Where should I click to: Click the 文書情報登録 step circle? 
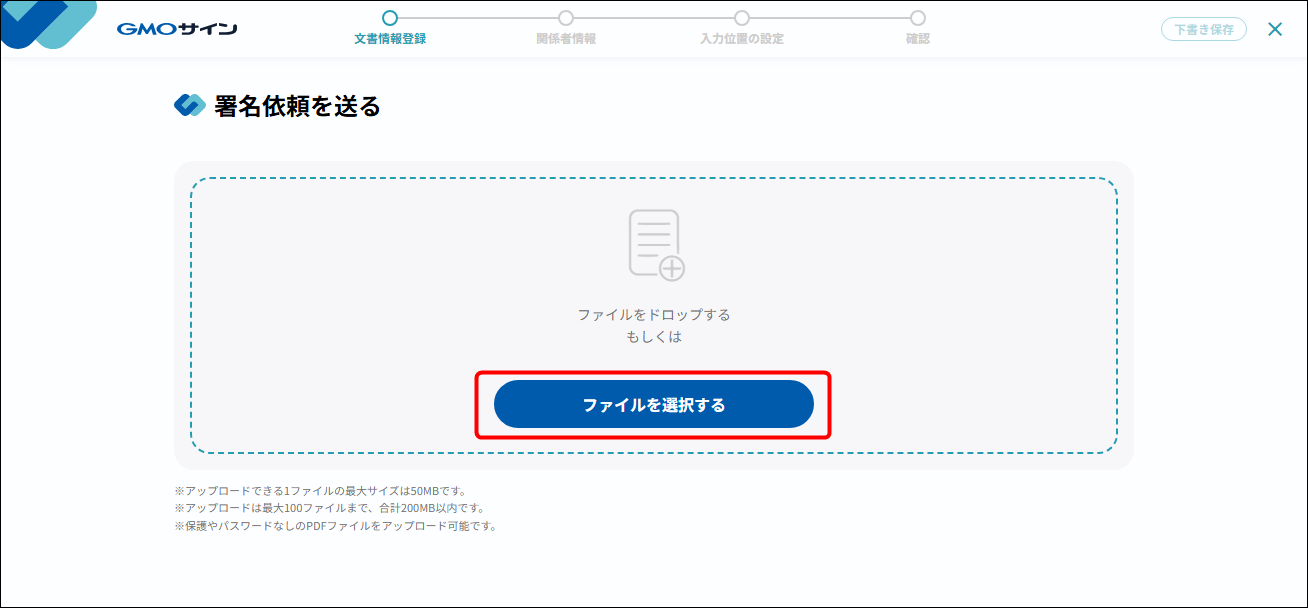[x=390, y=18]
